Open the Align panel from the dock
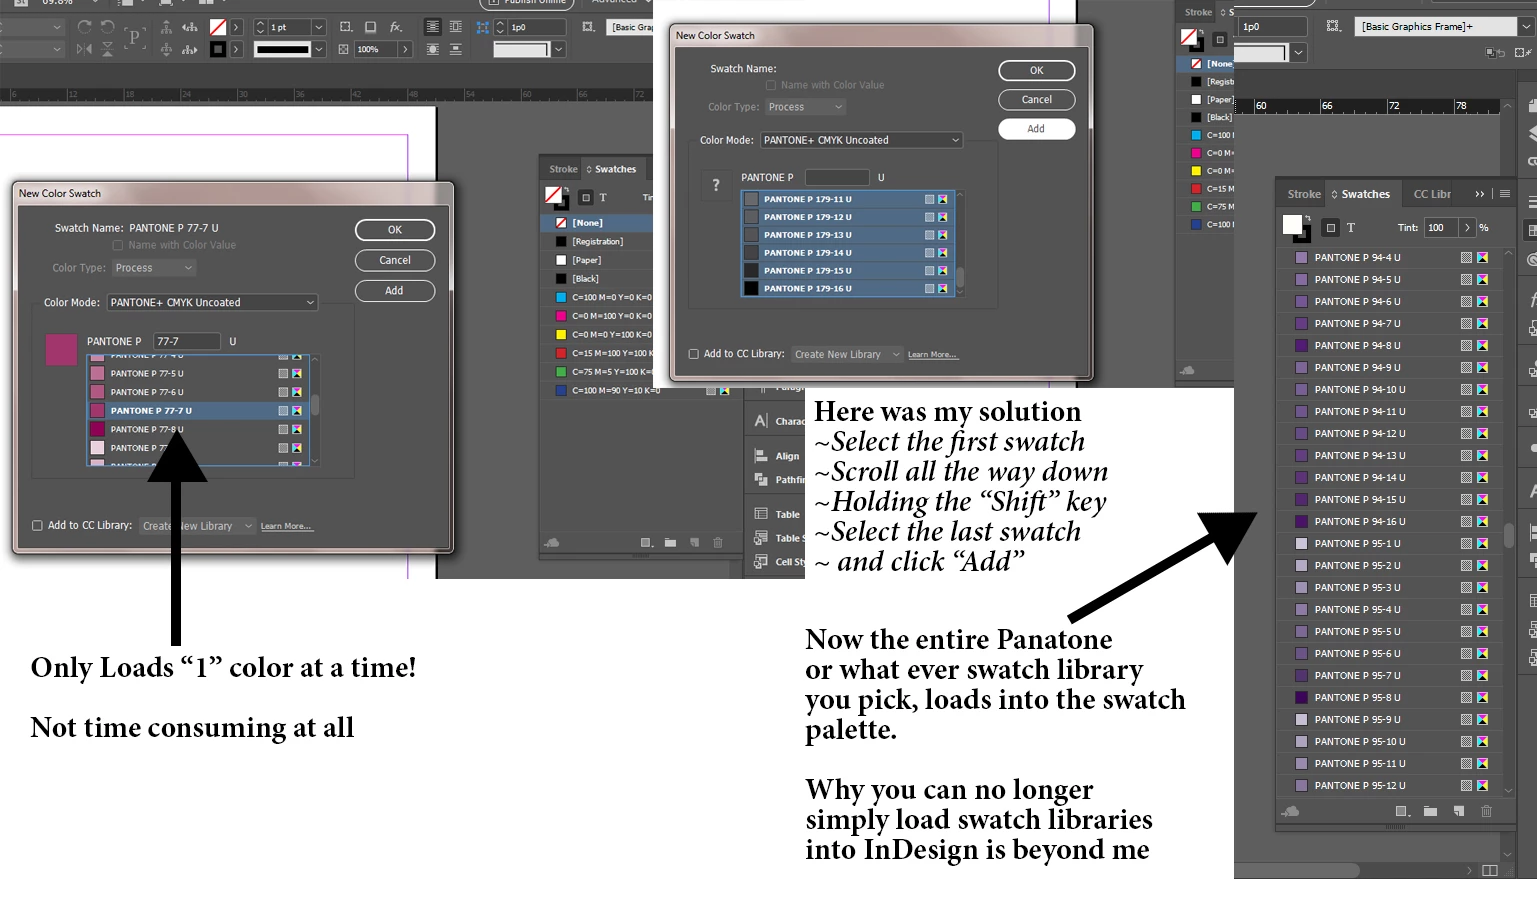 tap(778, 456)
